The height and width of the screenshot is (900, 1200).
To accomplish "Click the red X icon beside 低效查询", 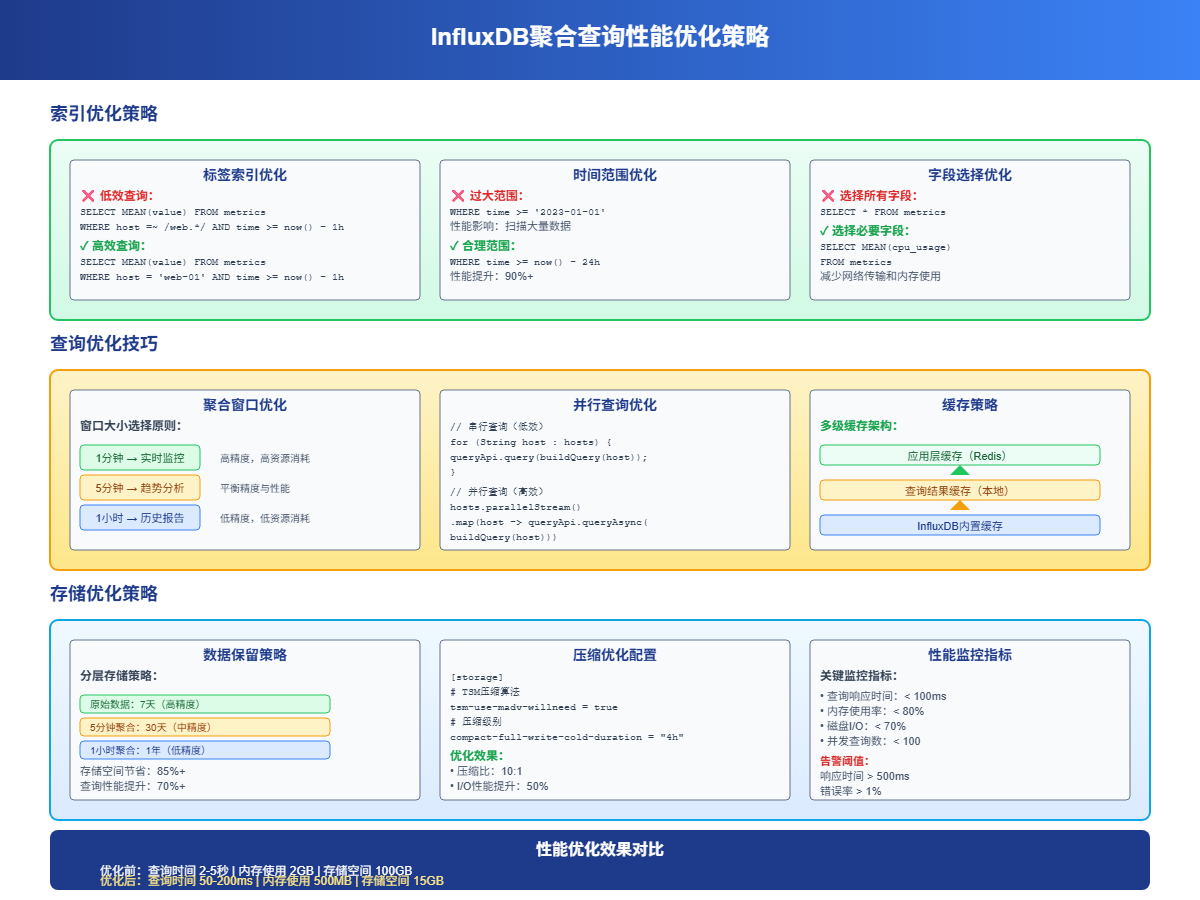I will (x=87, y=194).
